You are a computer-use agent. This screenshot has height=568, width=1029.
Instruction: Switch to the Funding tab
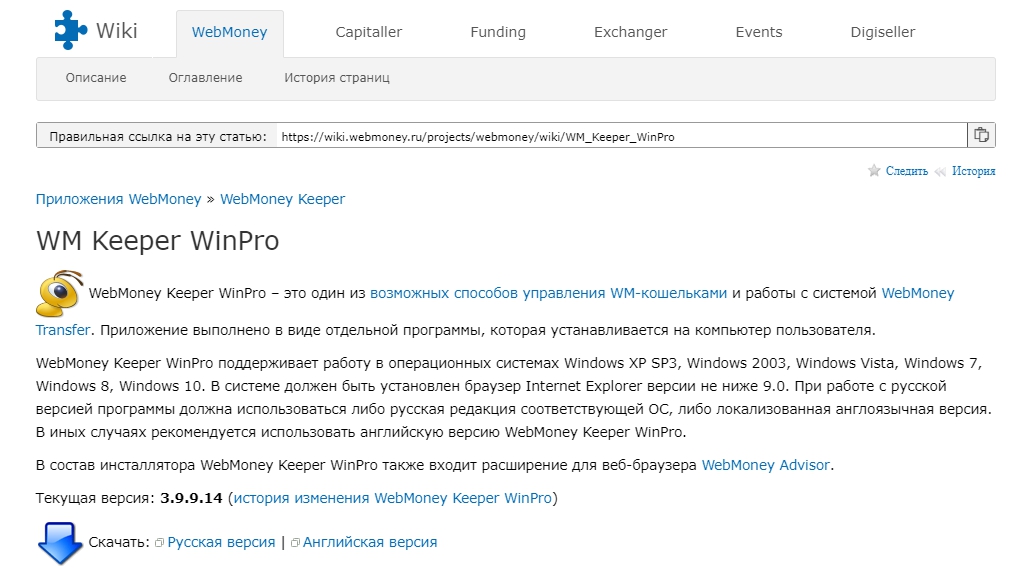pos(498,32)
